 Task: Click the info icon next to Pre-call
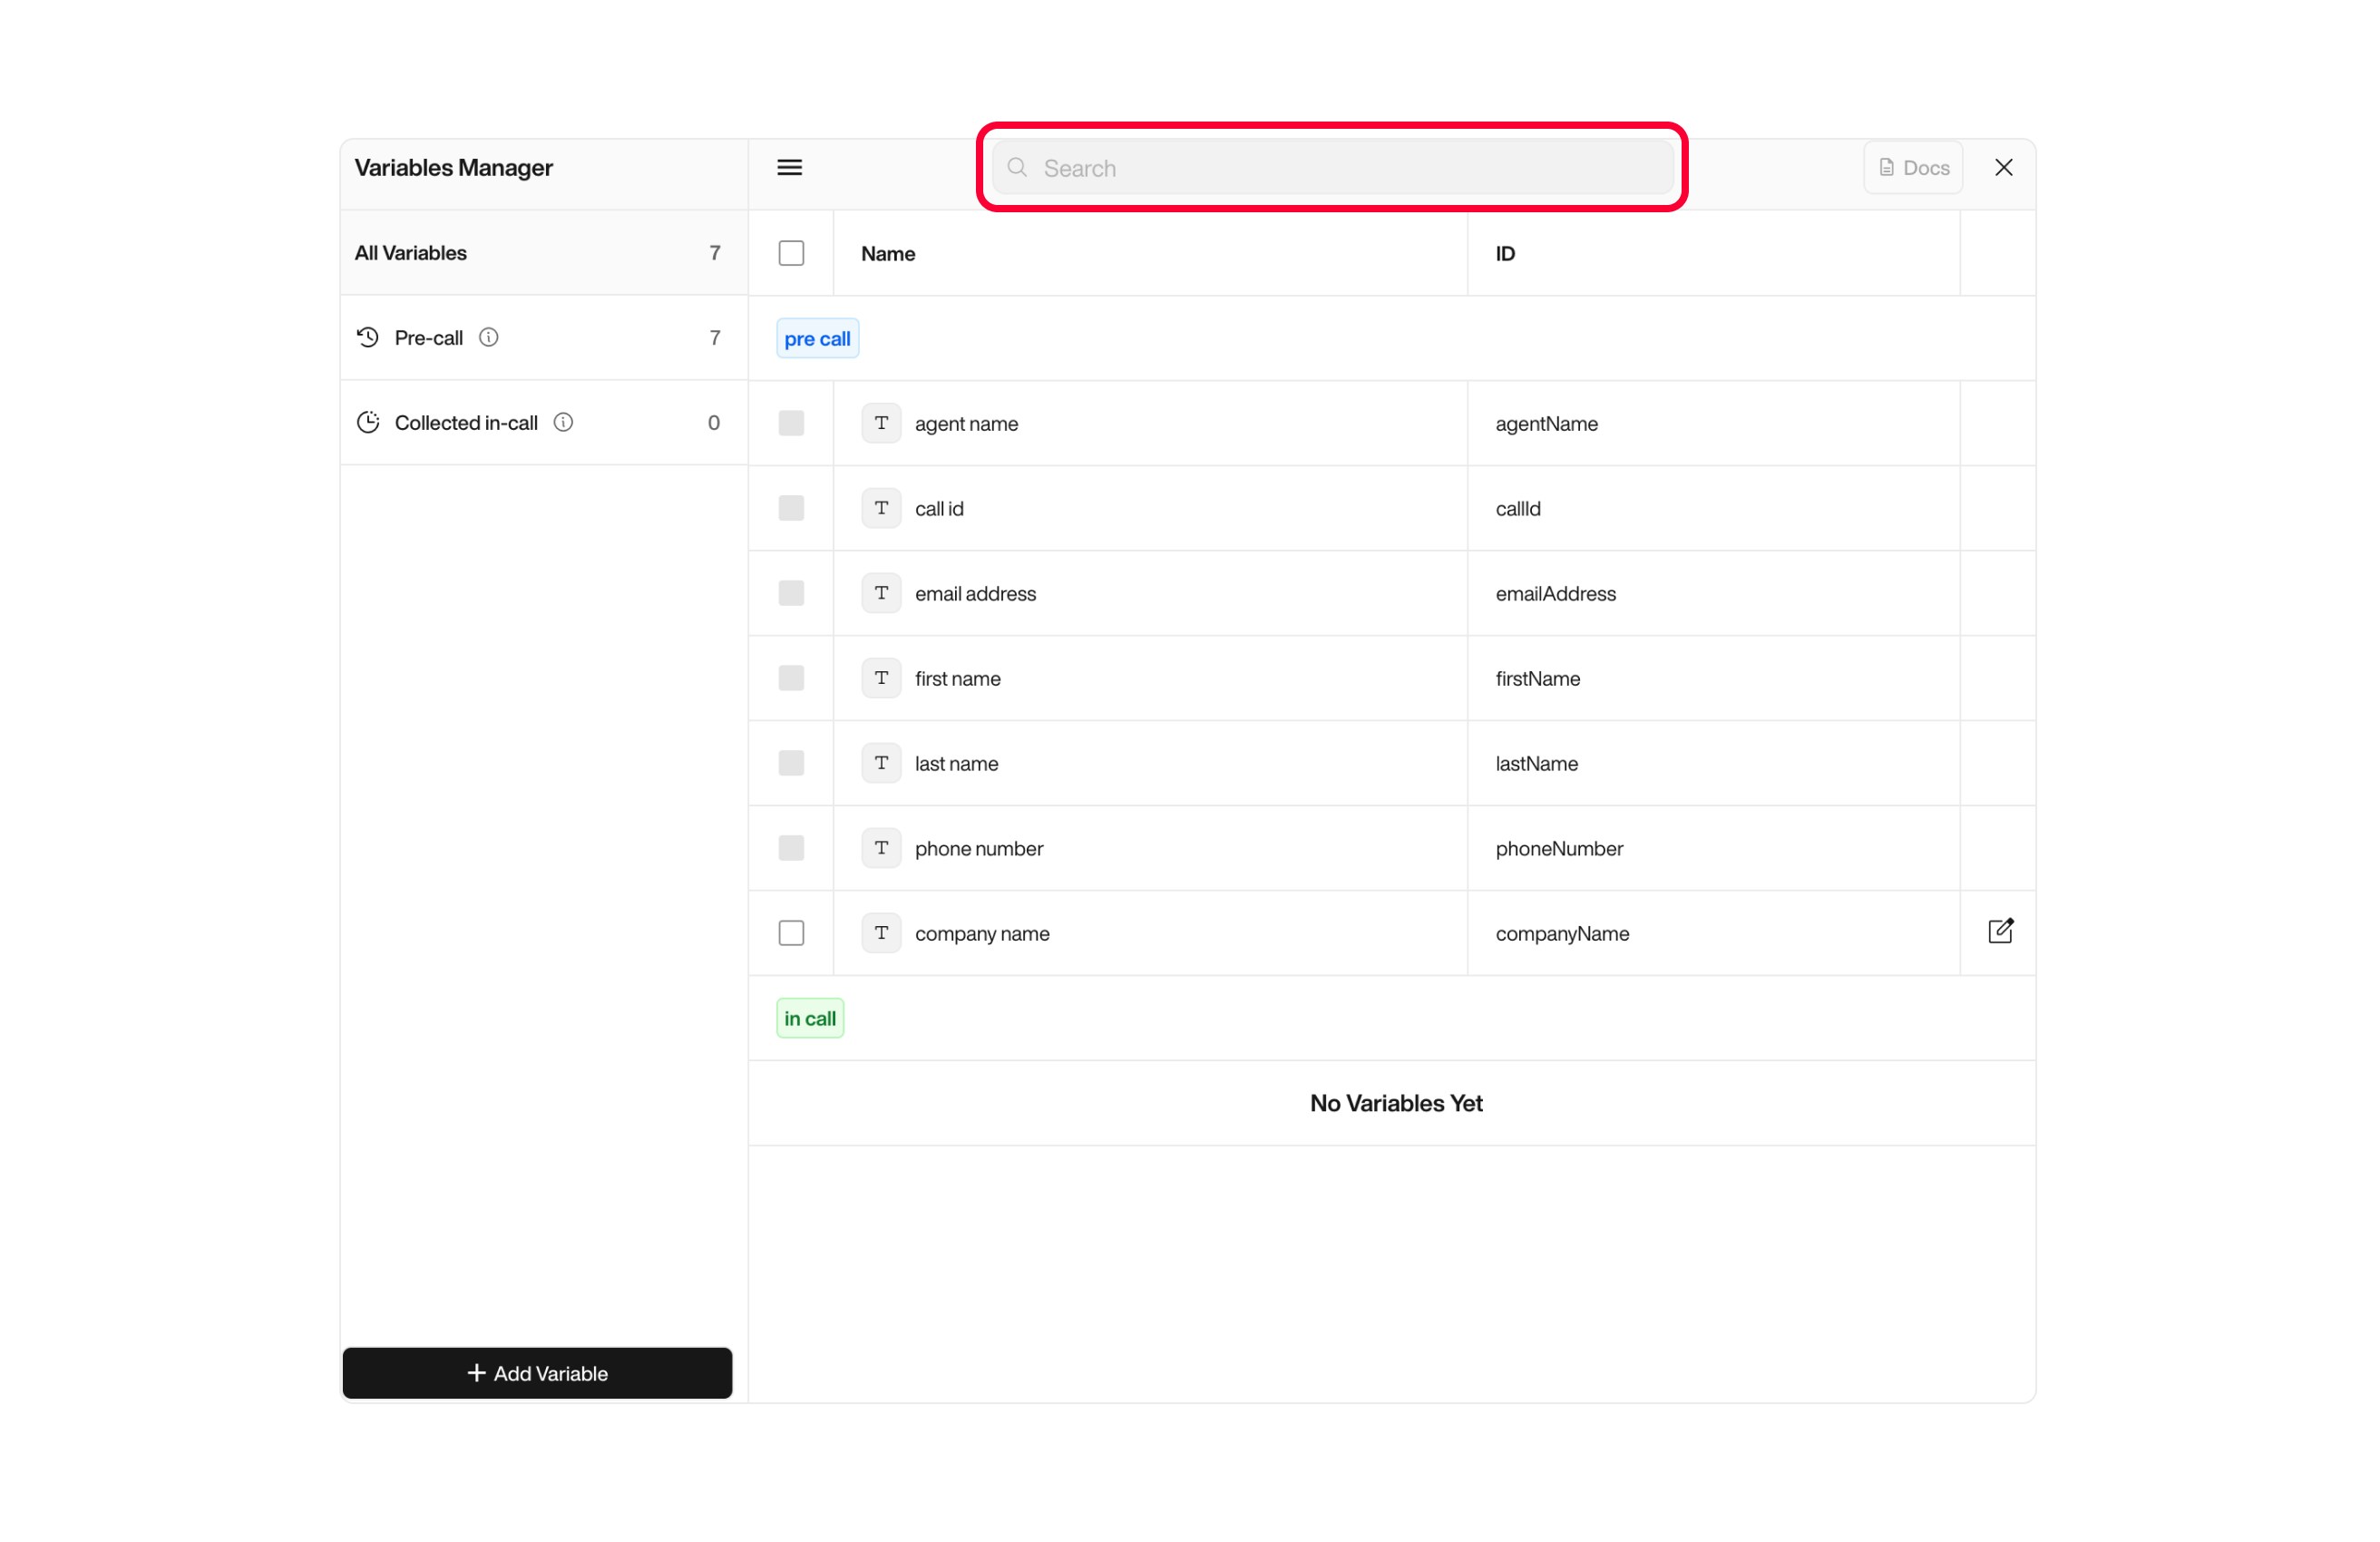(489, 337)
